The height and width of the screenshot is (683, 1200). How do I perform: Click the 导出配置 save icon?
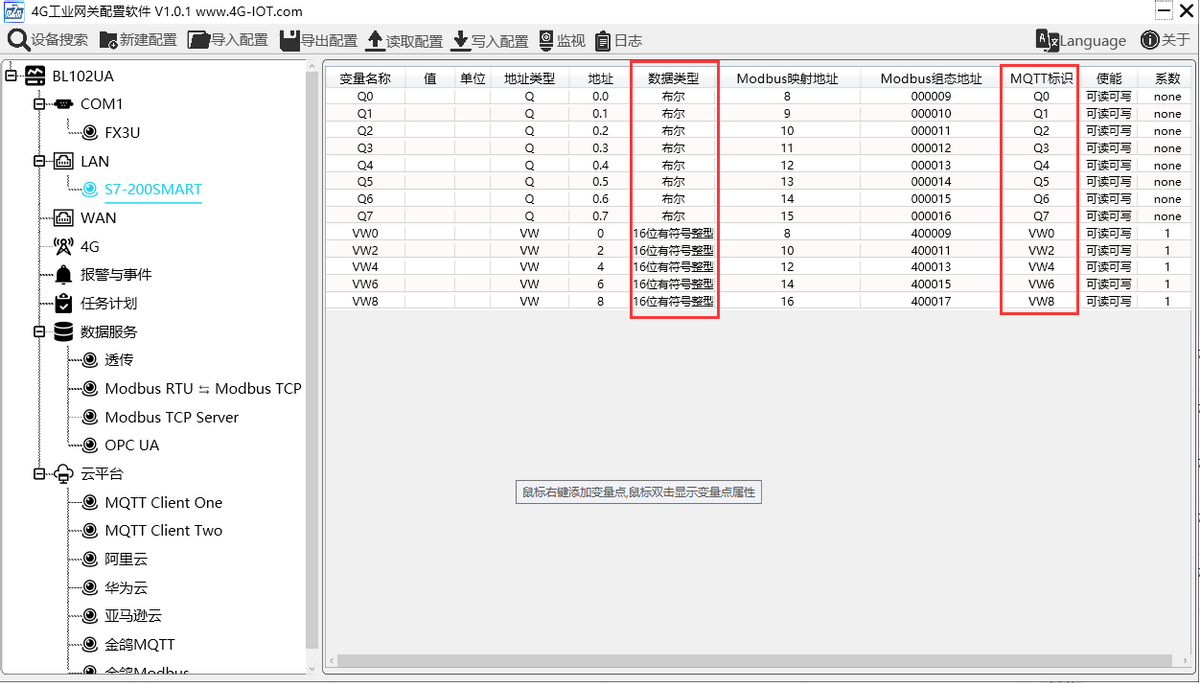289,40
